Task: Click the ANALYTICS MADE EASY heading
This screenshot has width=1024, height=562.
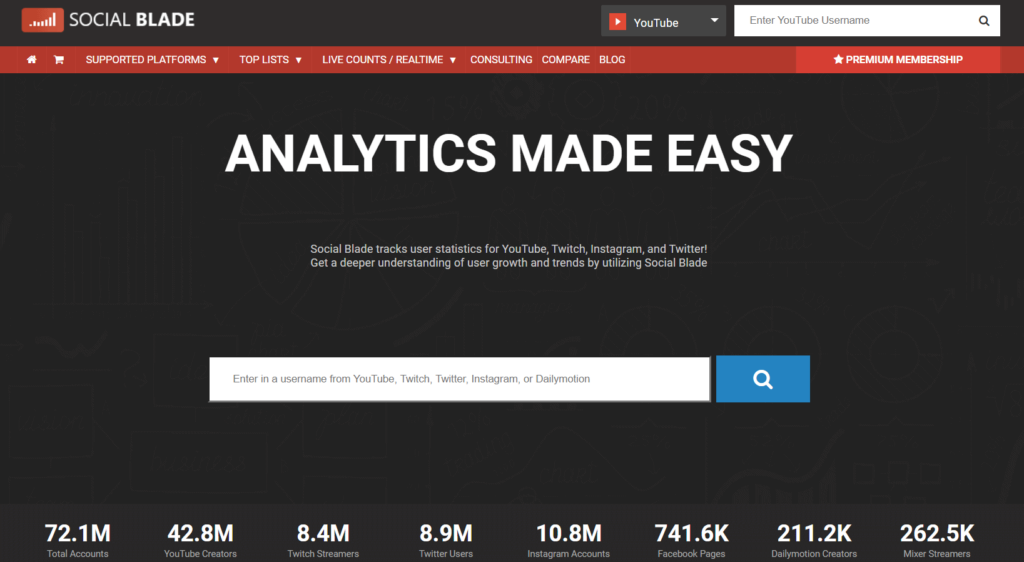Action: (x=509, y=153)
